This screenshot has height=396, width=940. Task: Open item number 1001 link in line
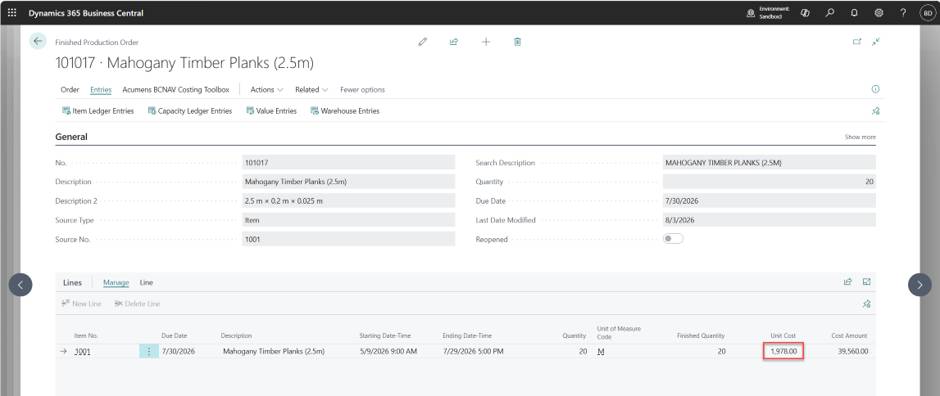click(82, 352)
